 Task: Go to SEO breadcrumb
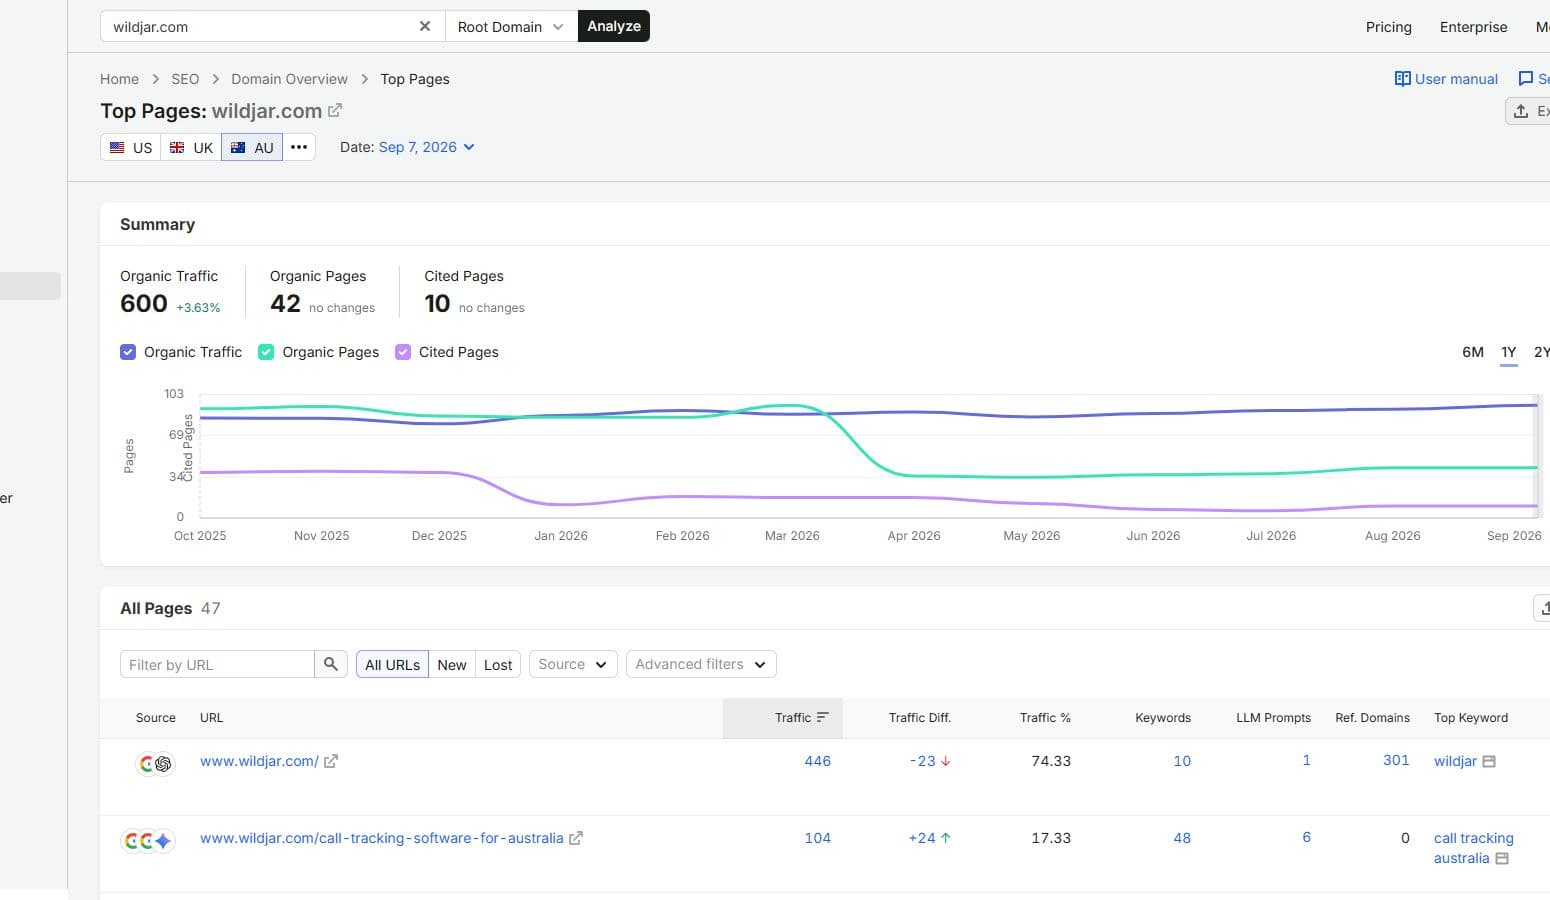(185, 79)
